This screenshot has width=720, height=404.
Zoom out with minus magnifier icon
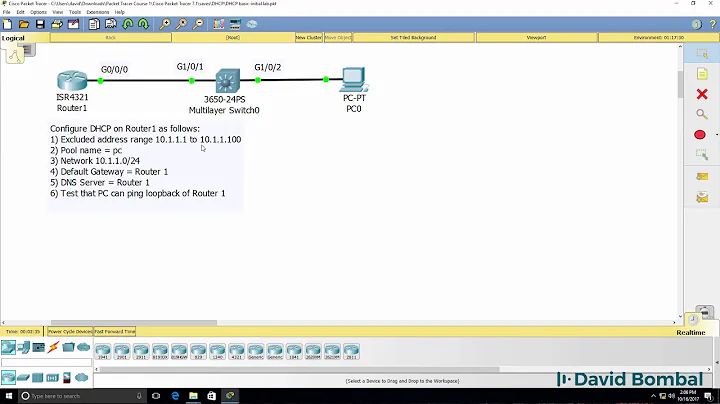(198, 24)
